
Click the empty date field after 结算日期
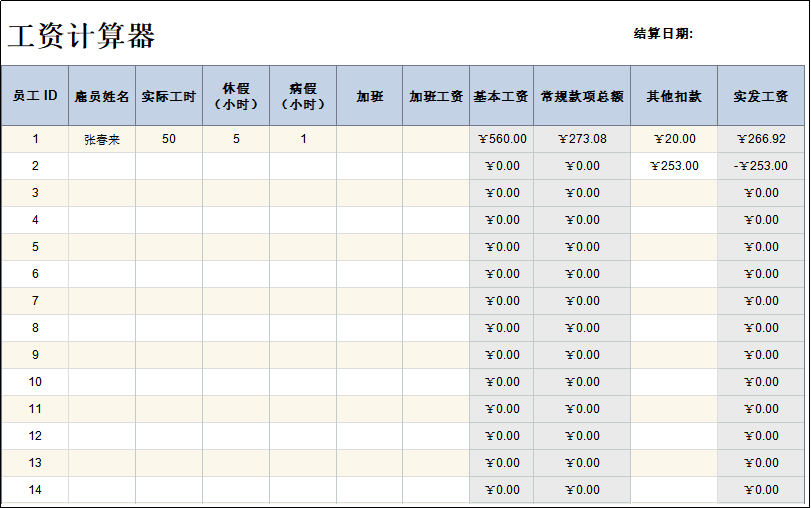[750, 34]
